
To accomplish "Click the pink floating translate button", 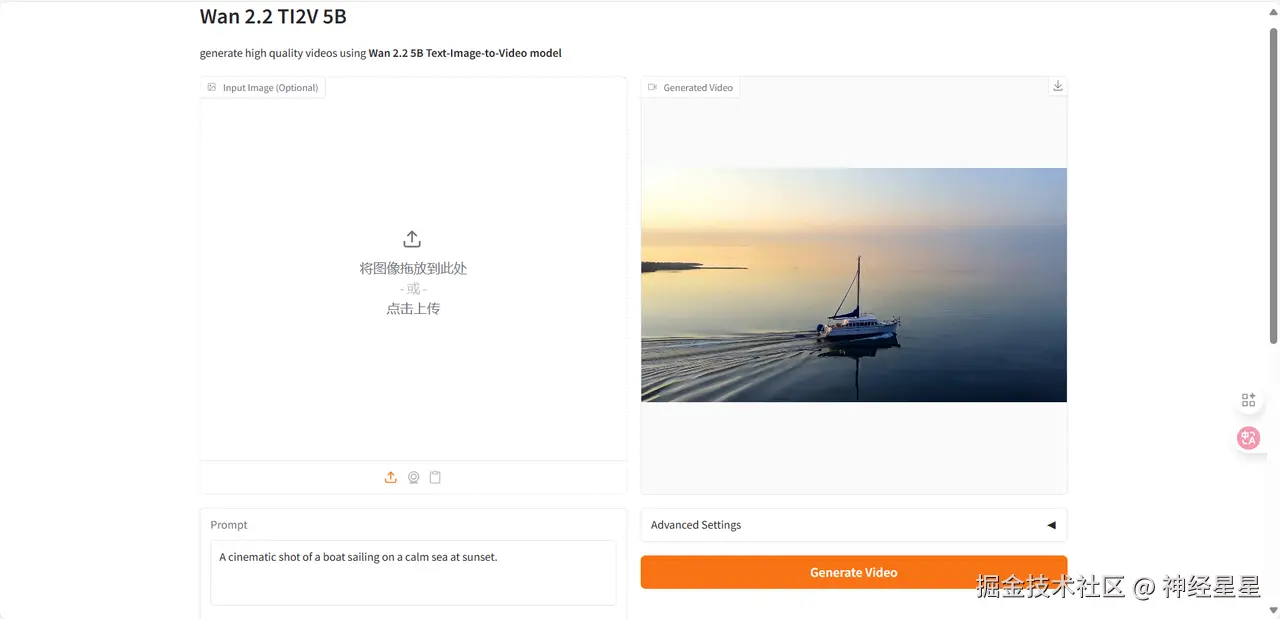I will pos(1248,438).
